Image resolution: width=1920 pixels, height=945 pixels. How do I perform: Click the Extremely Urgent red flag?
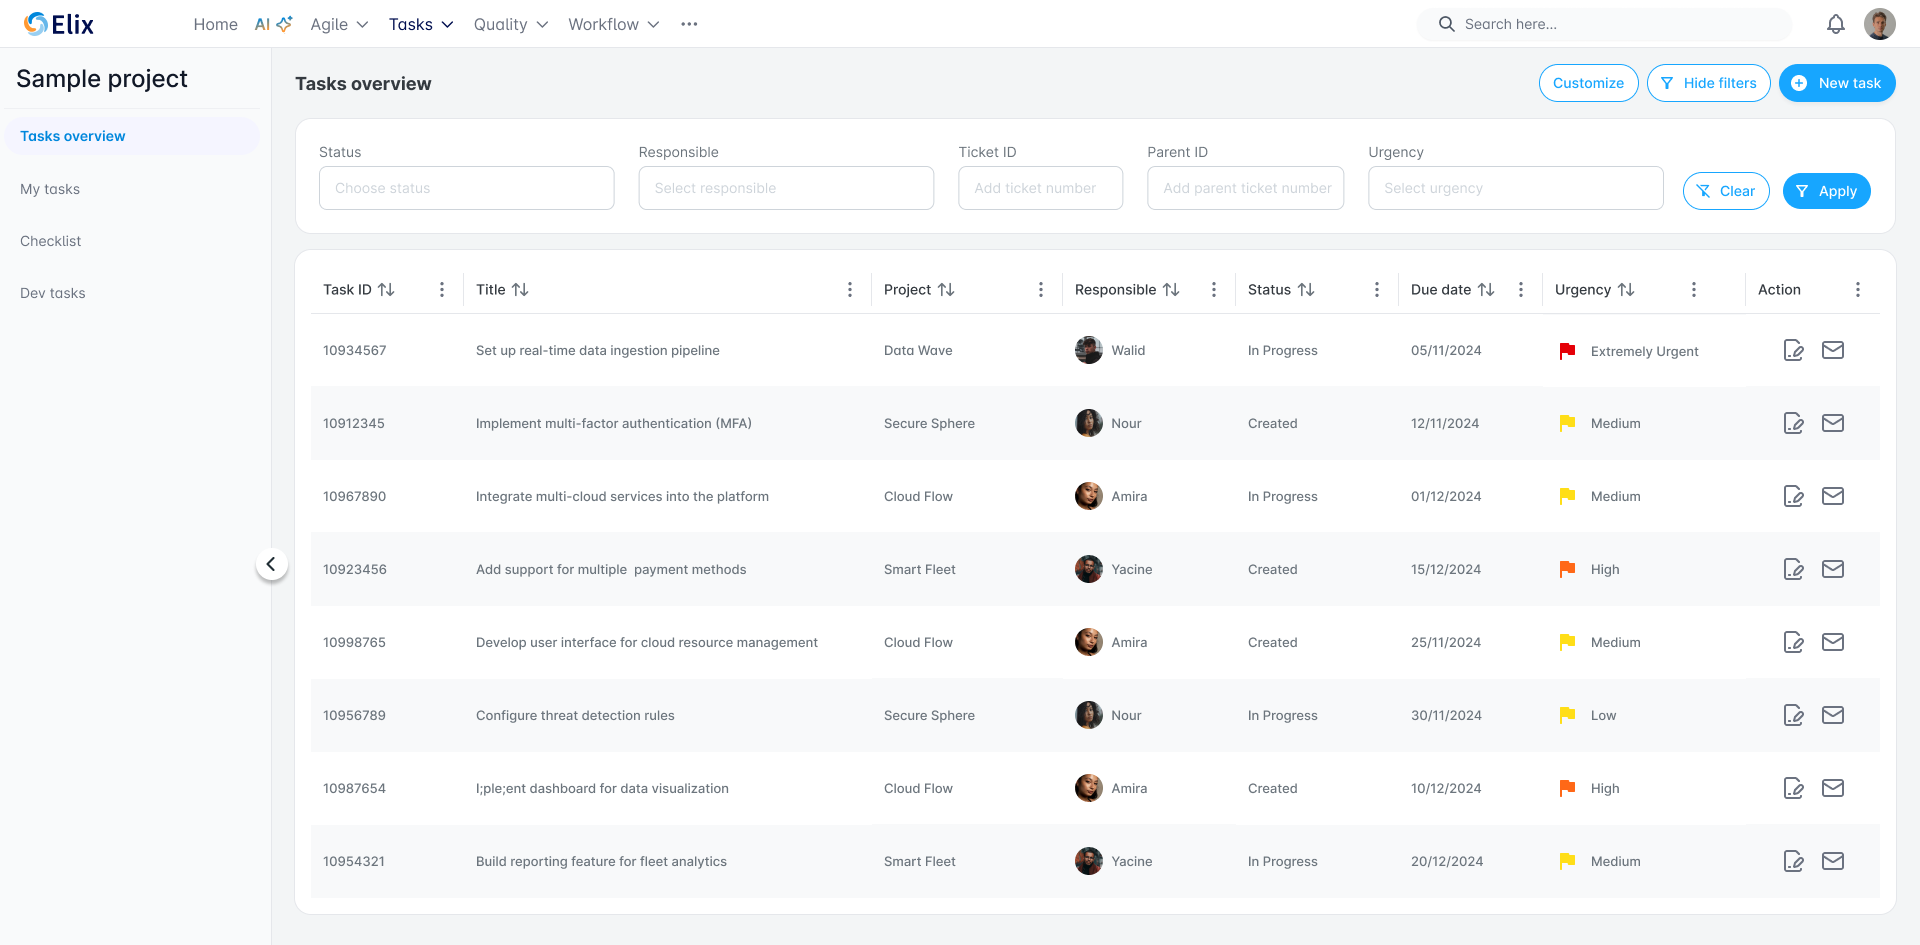[x=1567, y=351]
